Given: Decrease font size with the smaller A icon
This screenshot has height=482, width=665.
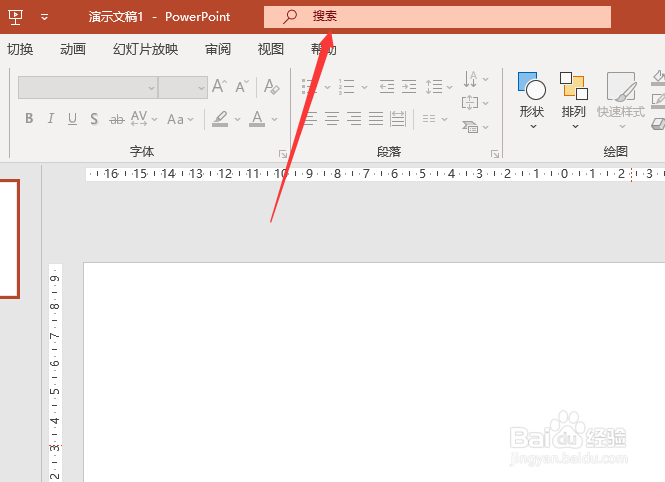Looking at the screenshot, I should click(242, 86).
